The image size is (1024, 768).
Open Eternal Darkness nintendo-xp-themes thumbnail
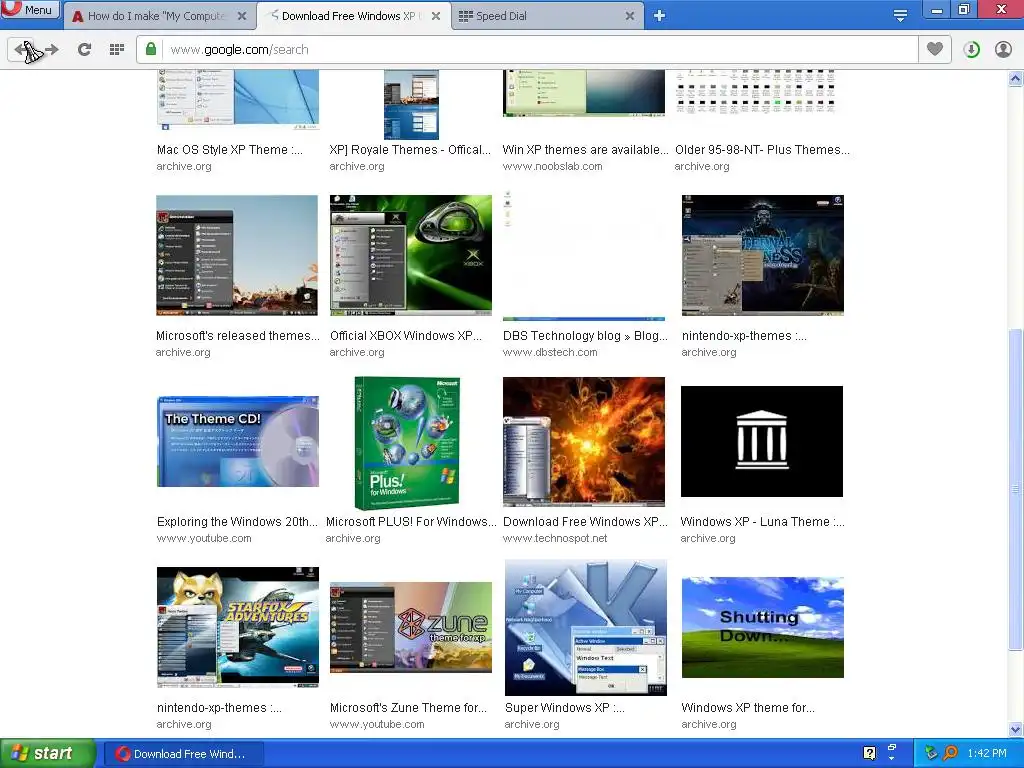coord(763,255)
